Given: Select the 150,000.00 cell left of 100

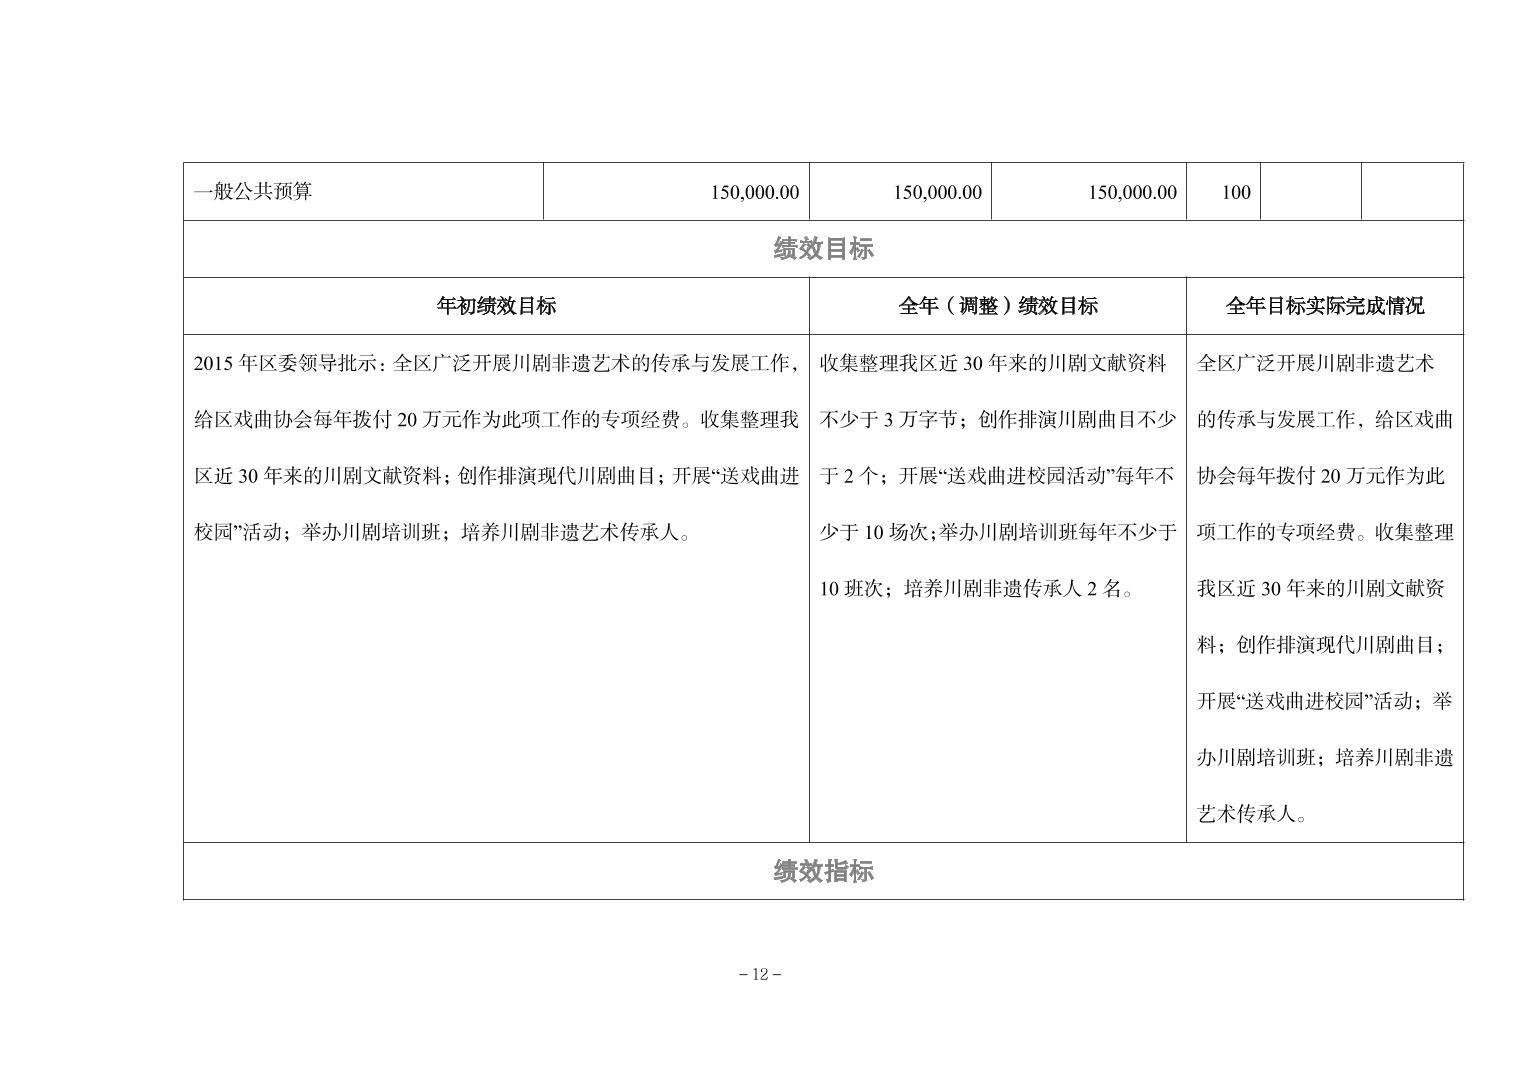Looking at the screenshot, I should pyautogui.click(x=1131, y=192).
